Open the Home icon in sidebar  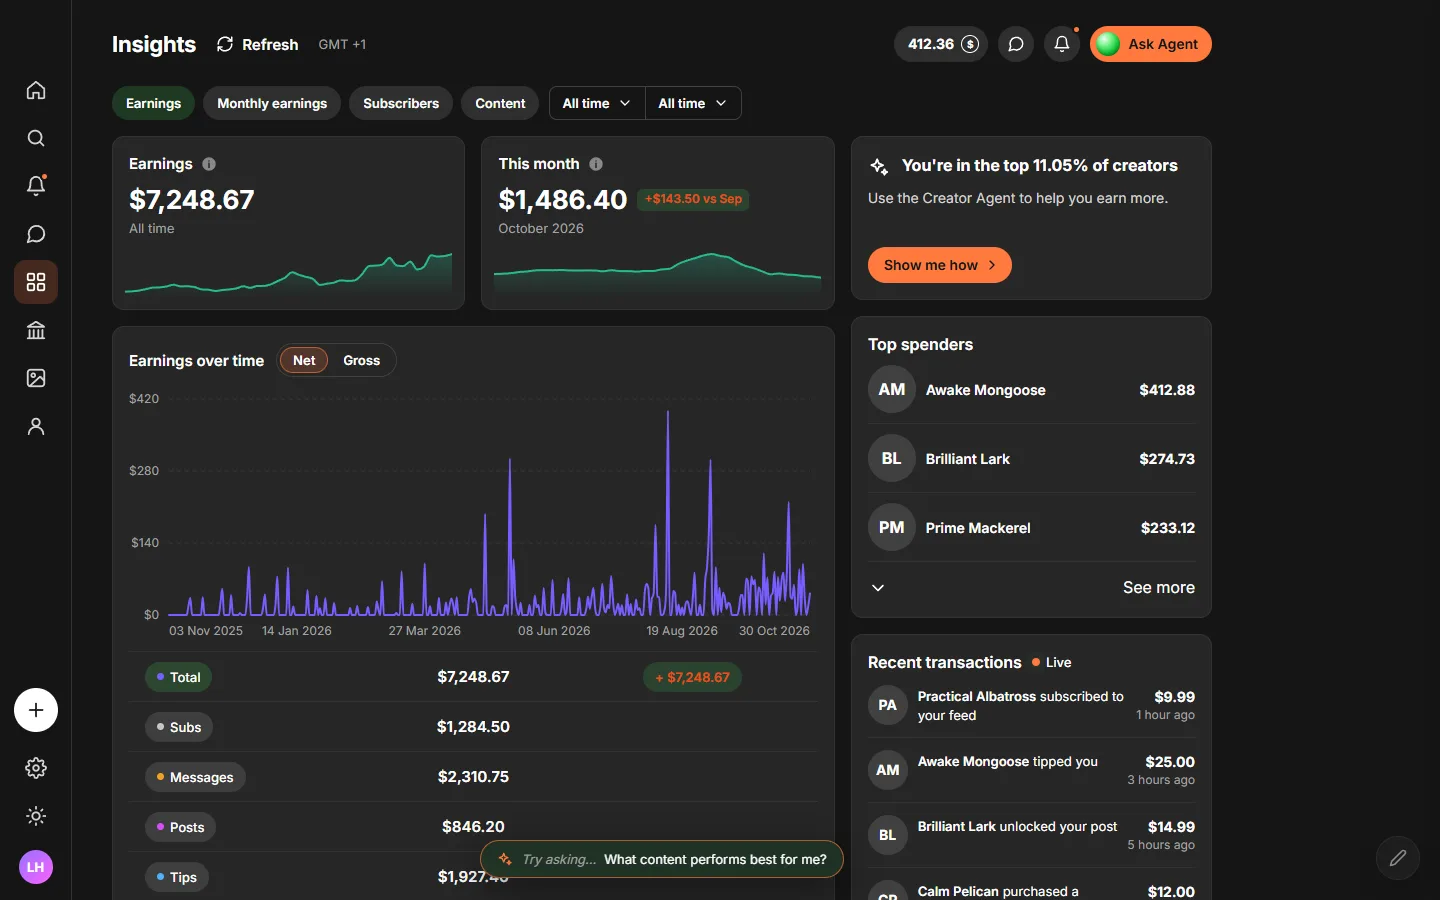click(36, 90)
